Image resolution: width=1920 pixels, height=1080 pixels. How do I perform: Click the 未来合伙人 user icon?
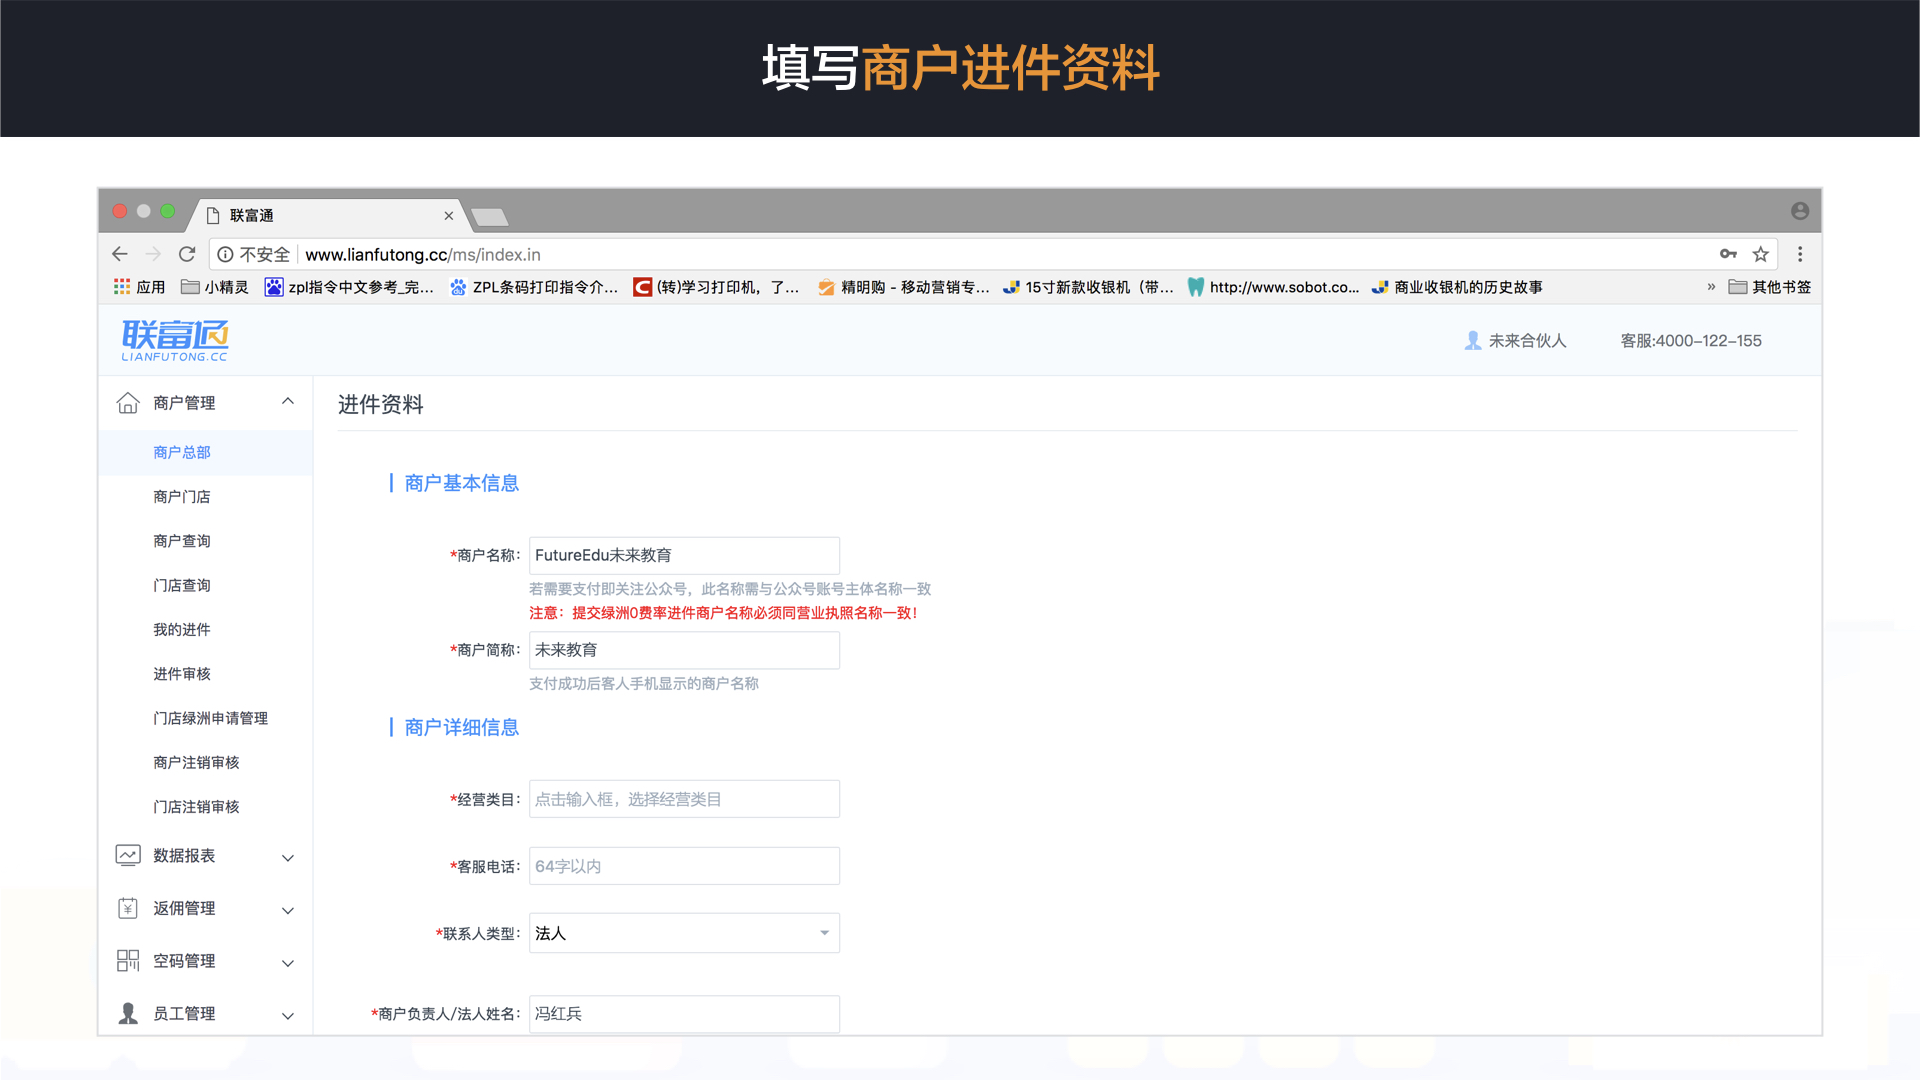1473,341
